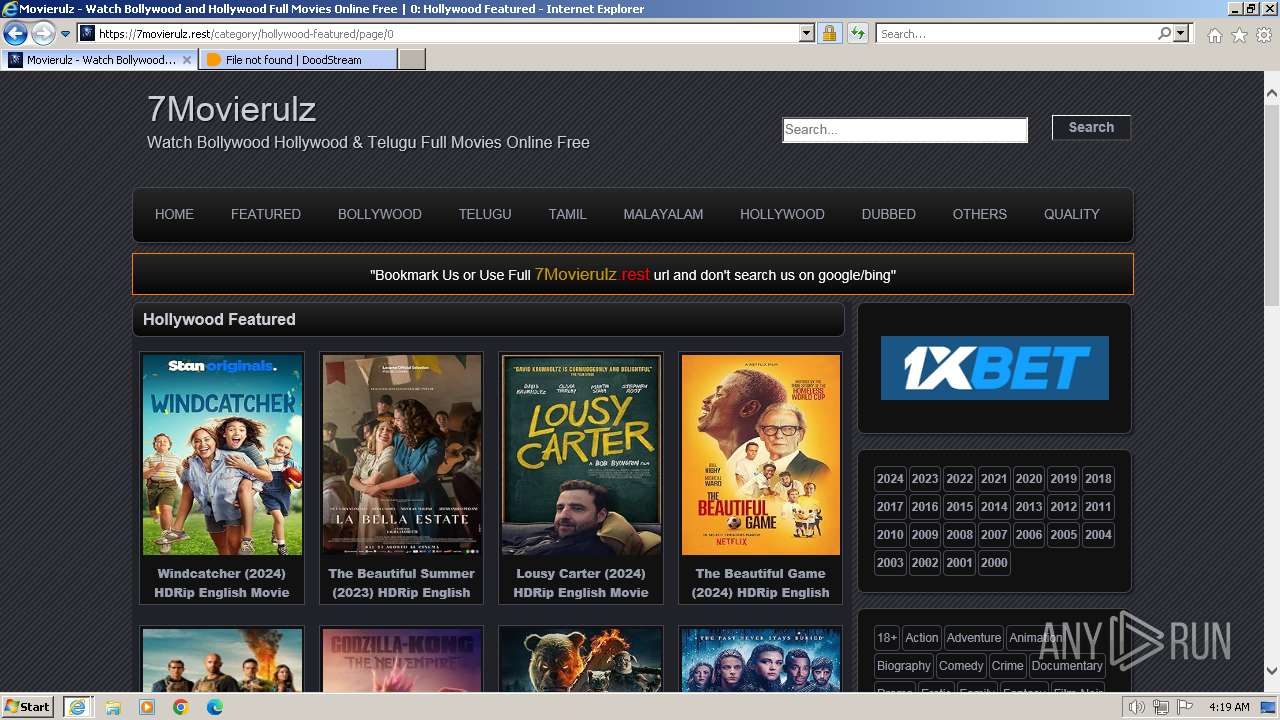Screen dimensions: 1280x720
Task: Open the TAMIL menu item
Action: [567, 214]
